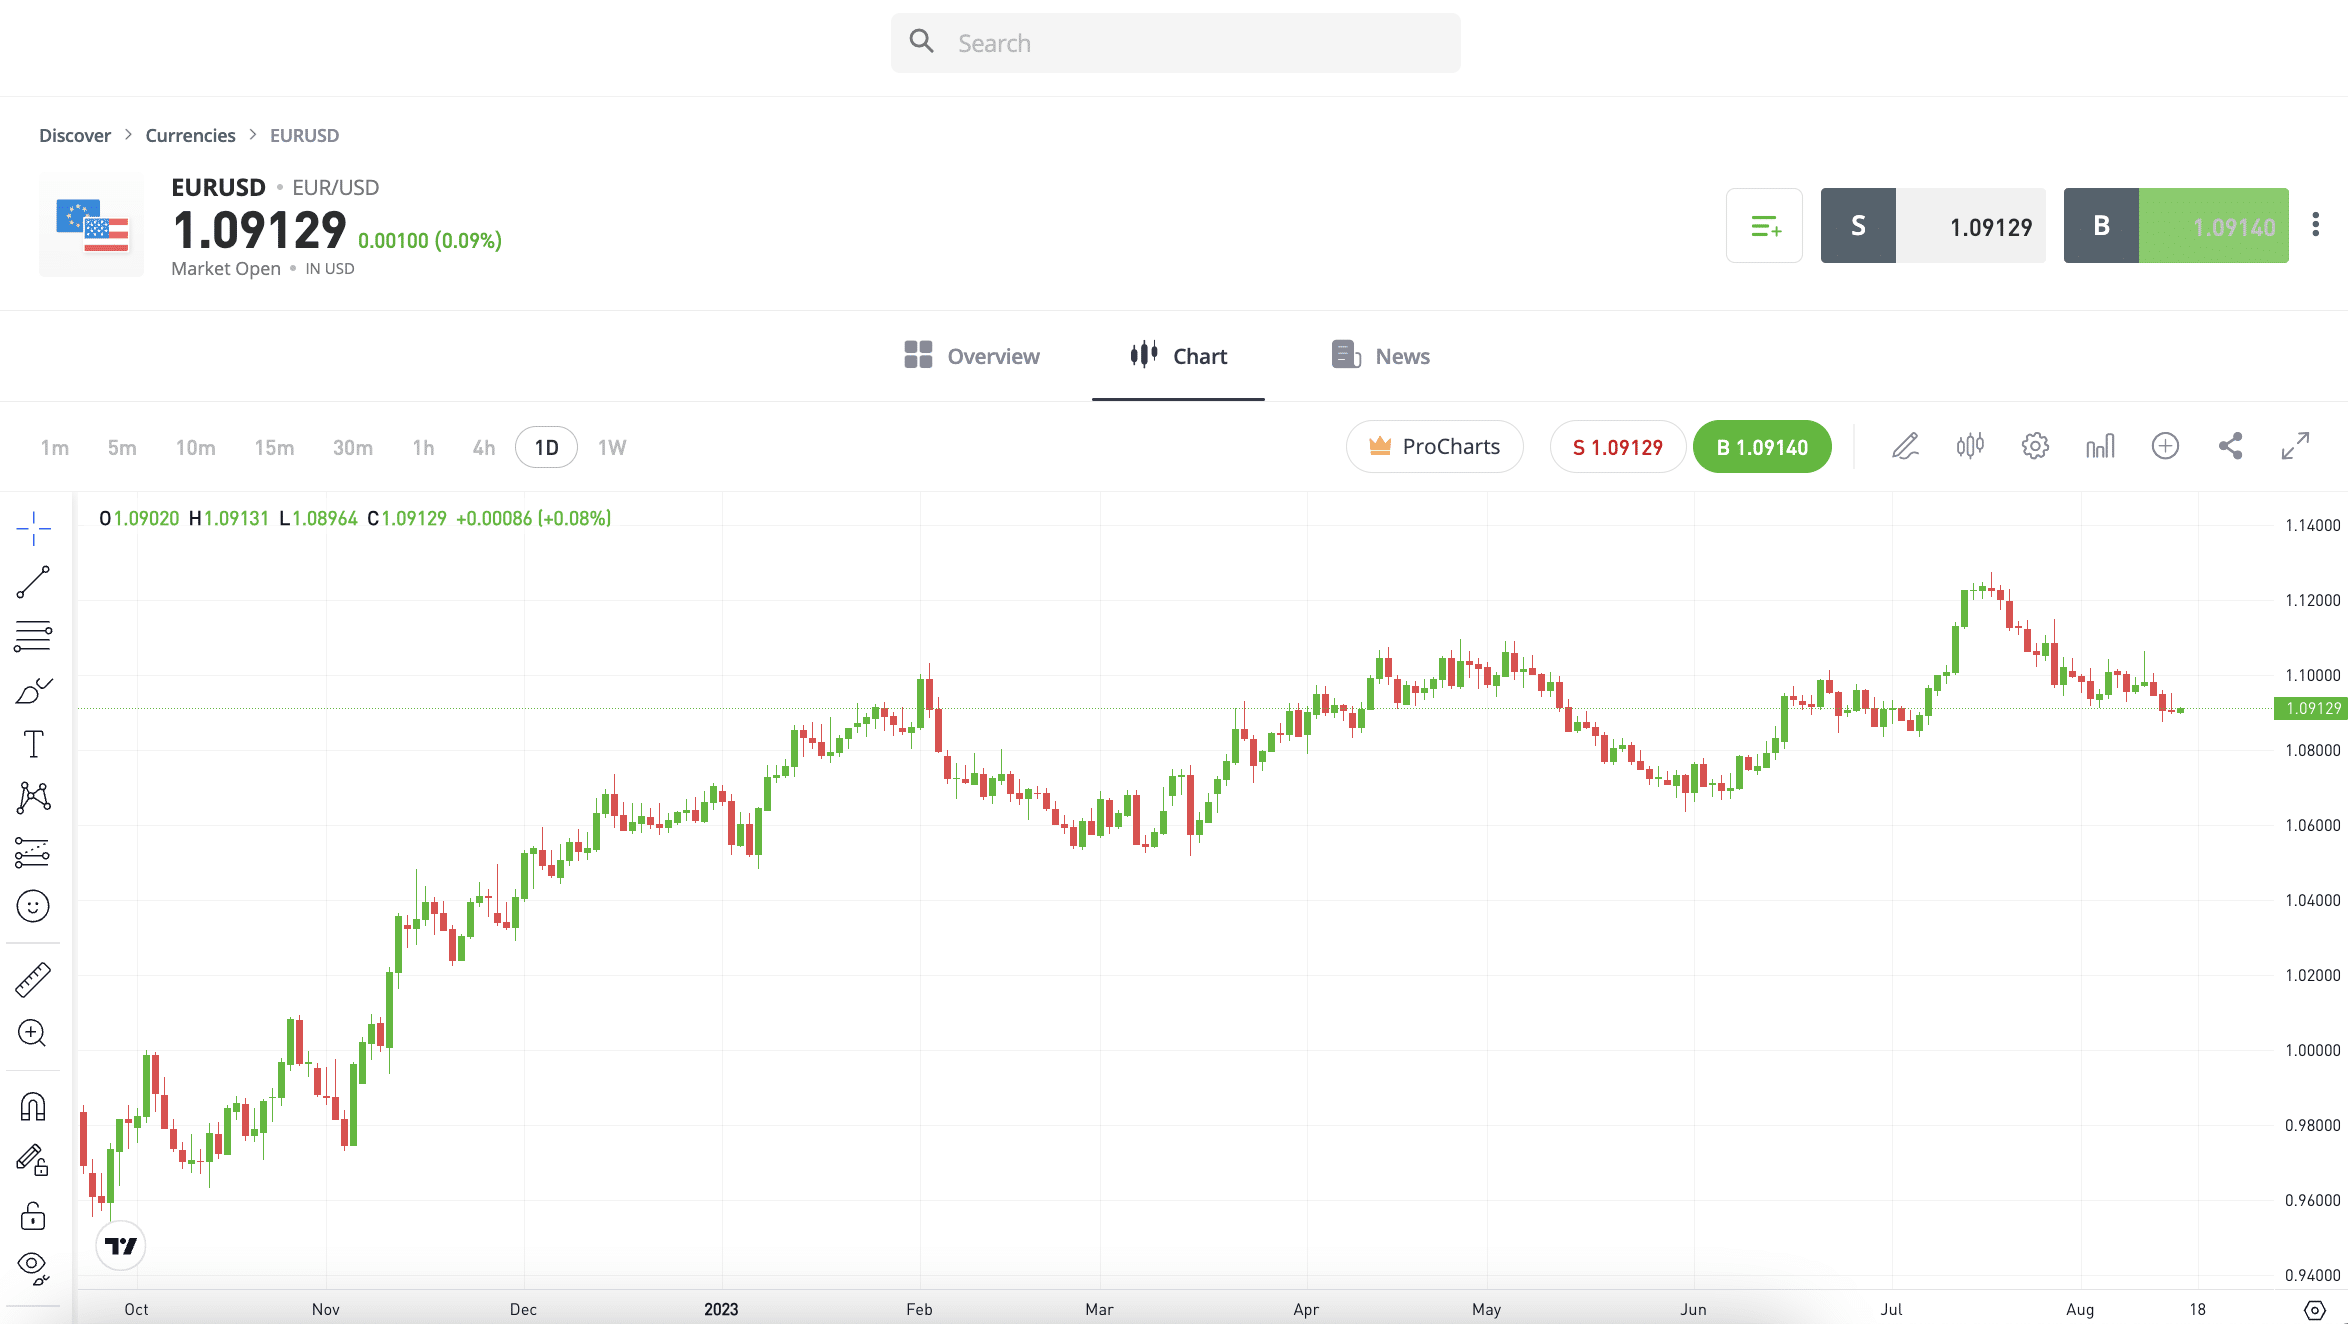Screen dimensions: 2348x1324
Task: Toggle stay in drawing mode
Action: 33,1160
